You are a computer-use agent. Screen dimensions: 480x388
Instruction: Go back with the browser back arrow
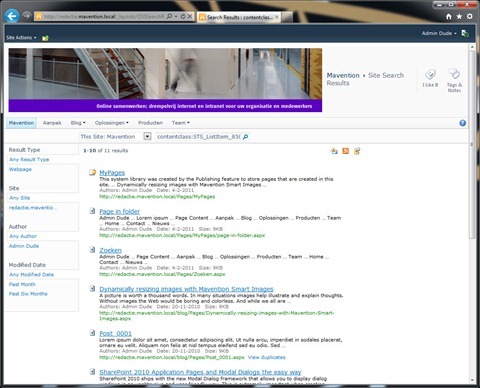[12, 16]
